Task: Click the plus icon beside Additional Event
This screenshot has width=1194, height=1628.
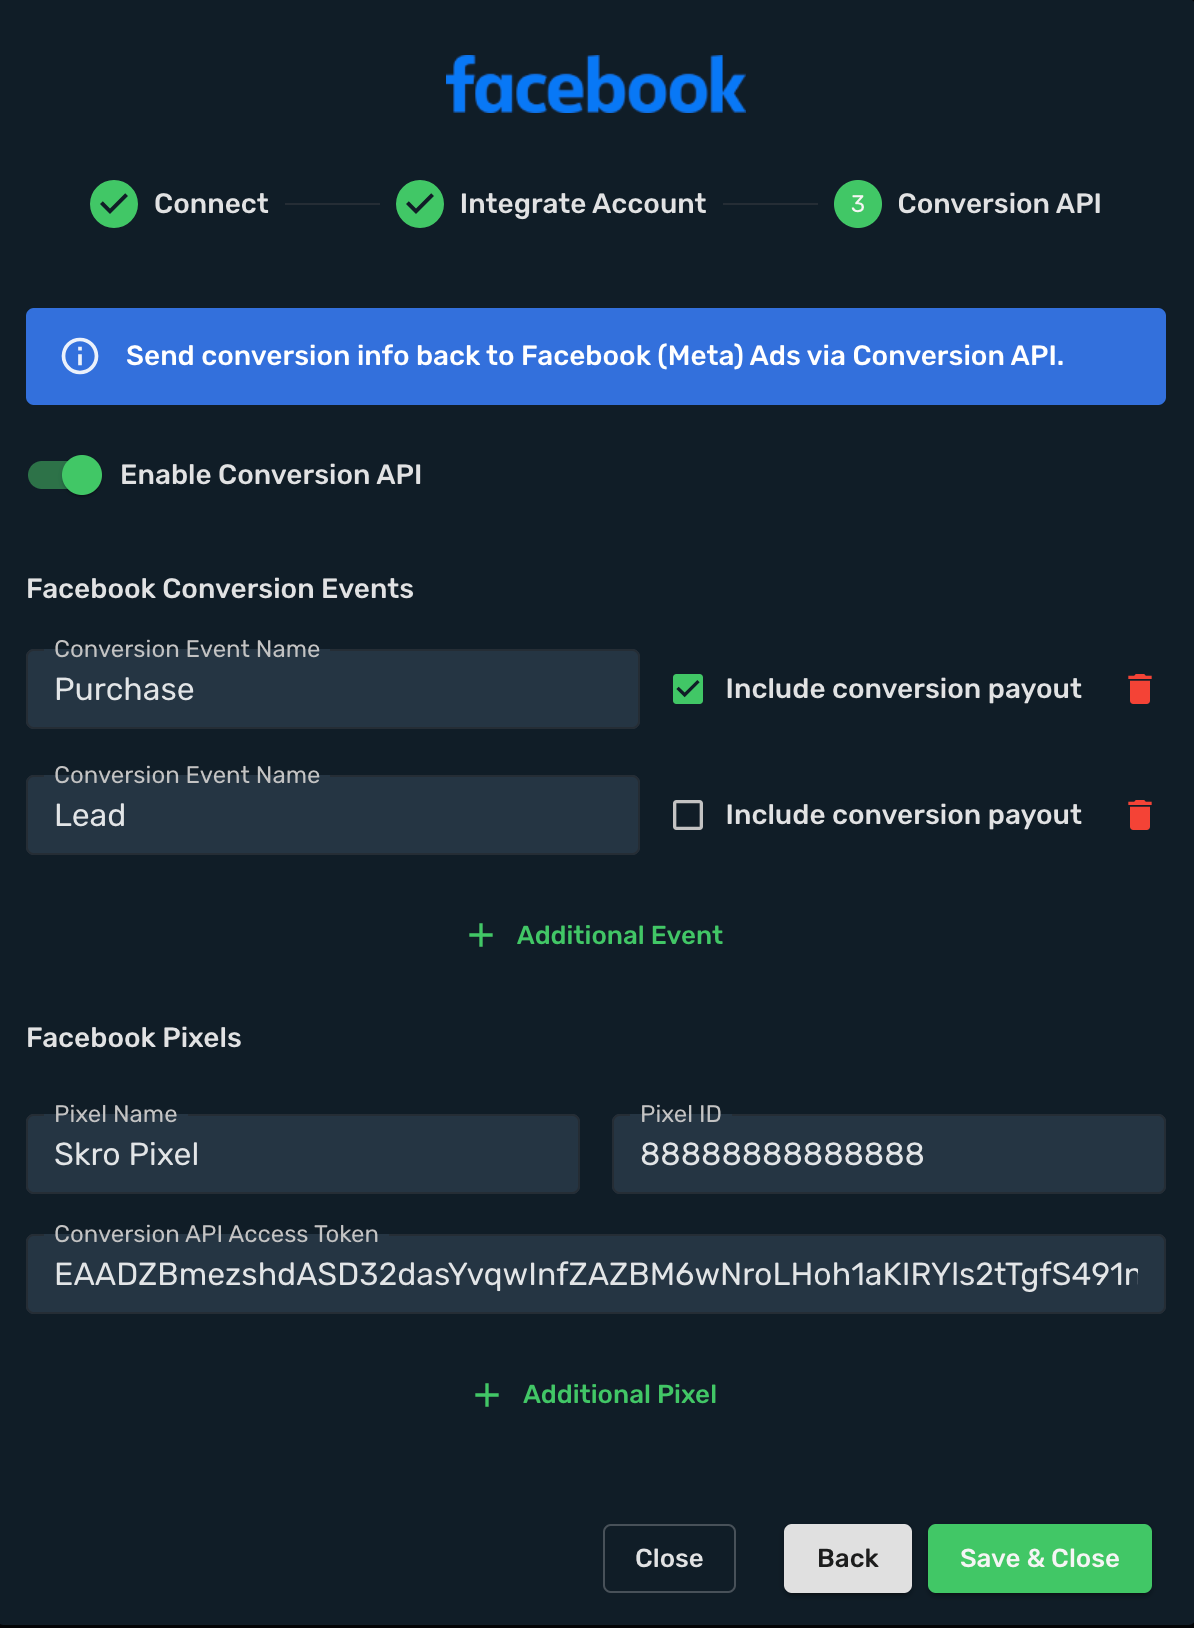Action: (481, 935)
